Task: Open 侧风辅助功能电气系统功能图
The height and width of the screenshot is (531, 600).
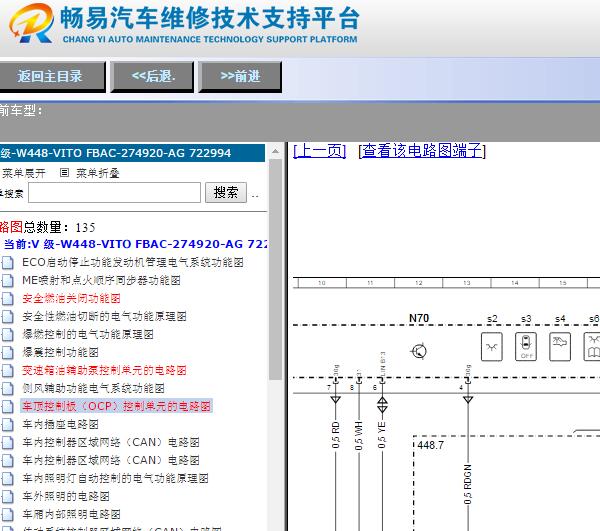Action: [93, 388]
